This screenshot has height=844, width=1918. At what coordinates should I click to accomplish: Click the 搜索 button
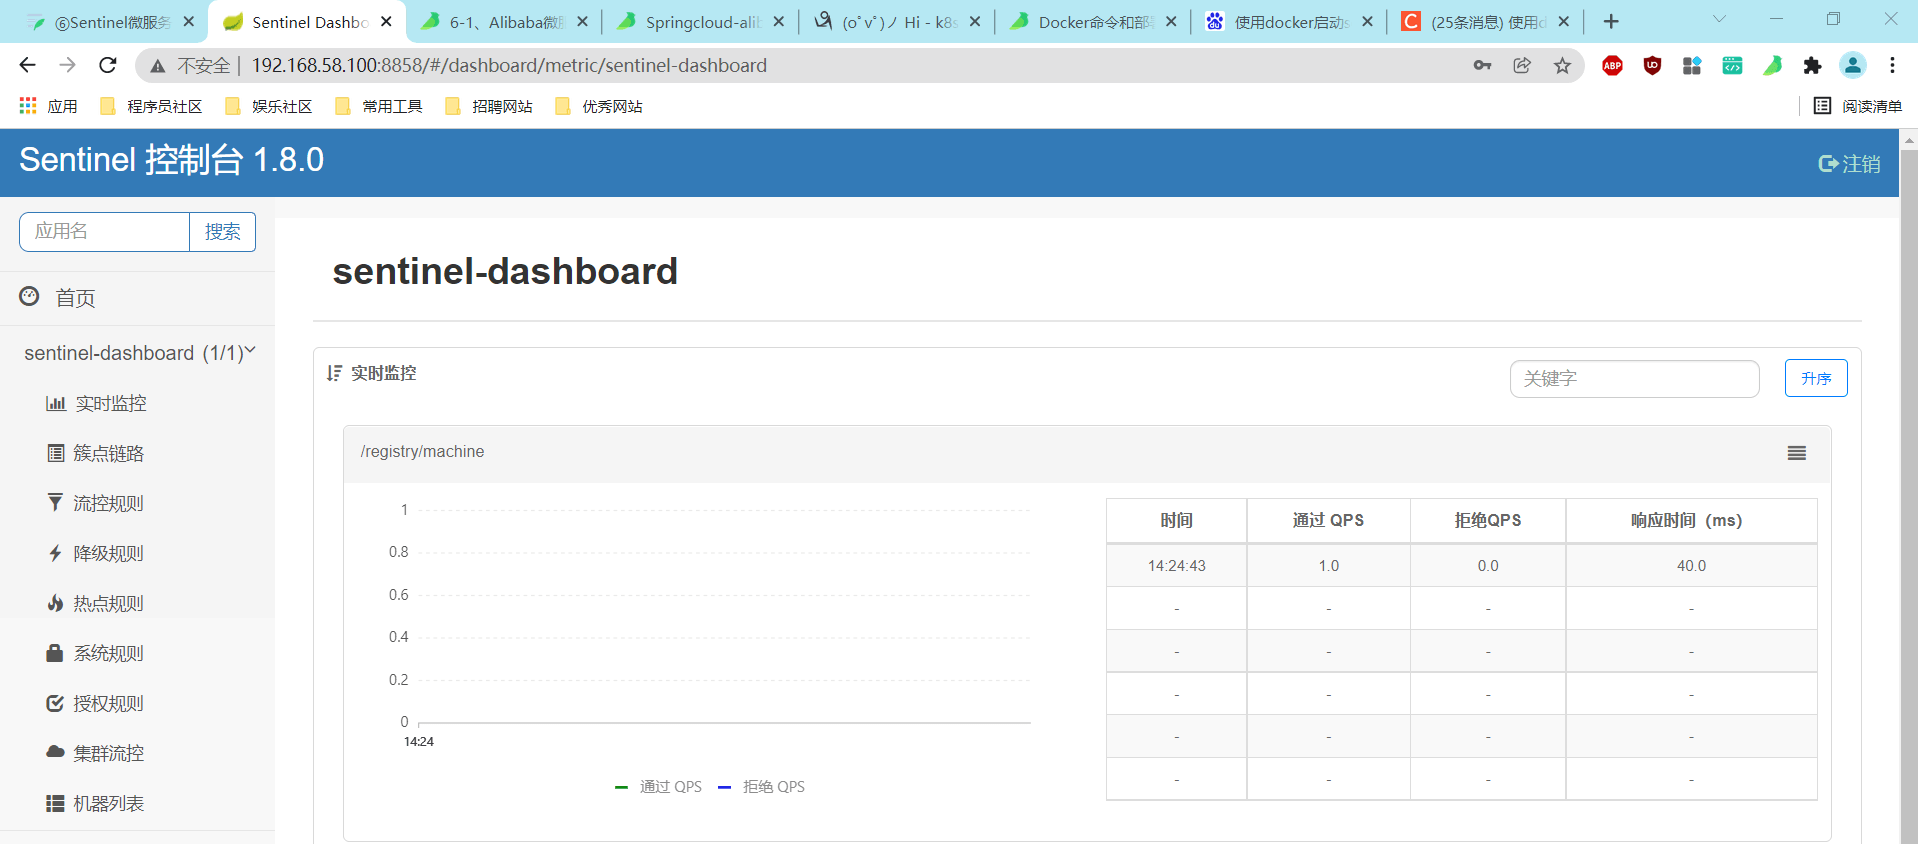coord(222,232)
